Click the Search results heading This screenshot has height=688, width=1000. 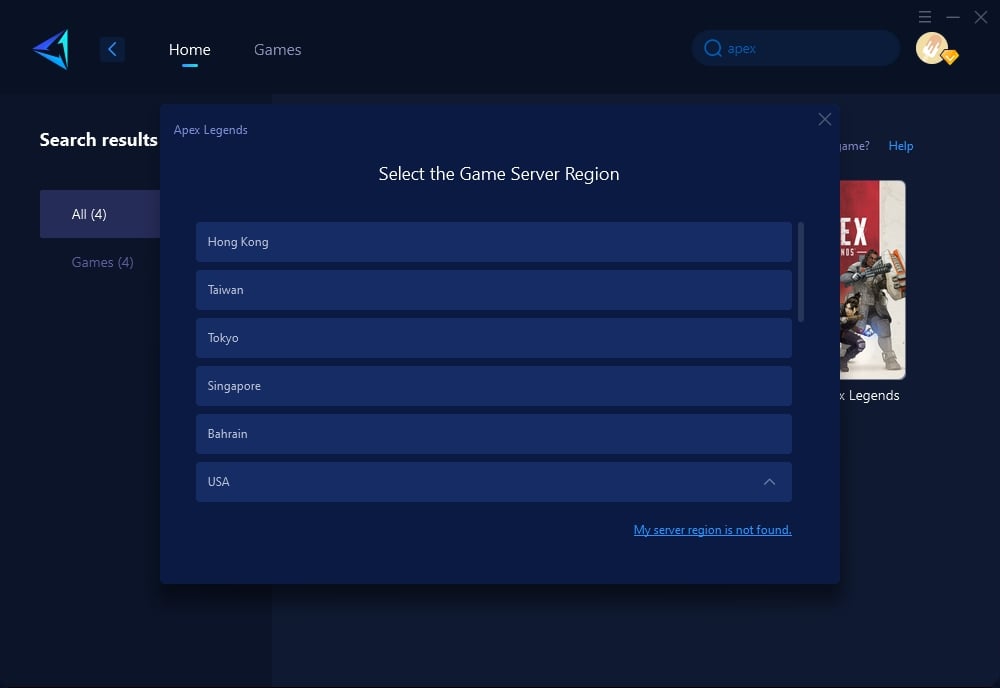click(x=98, y=140)
